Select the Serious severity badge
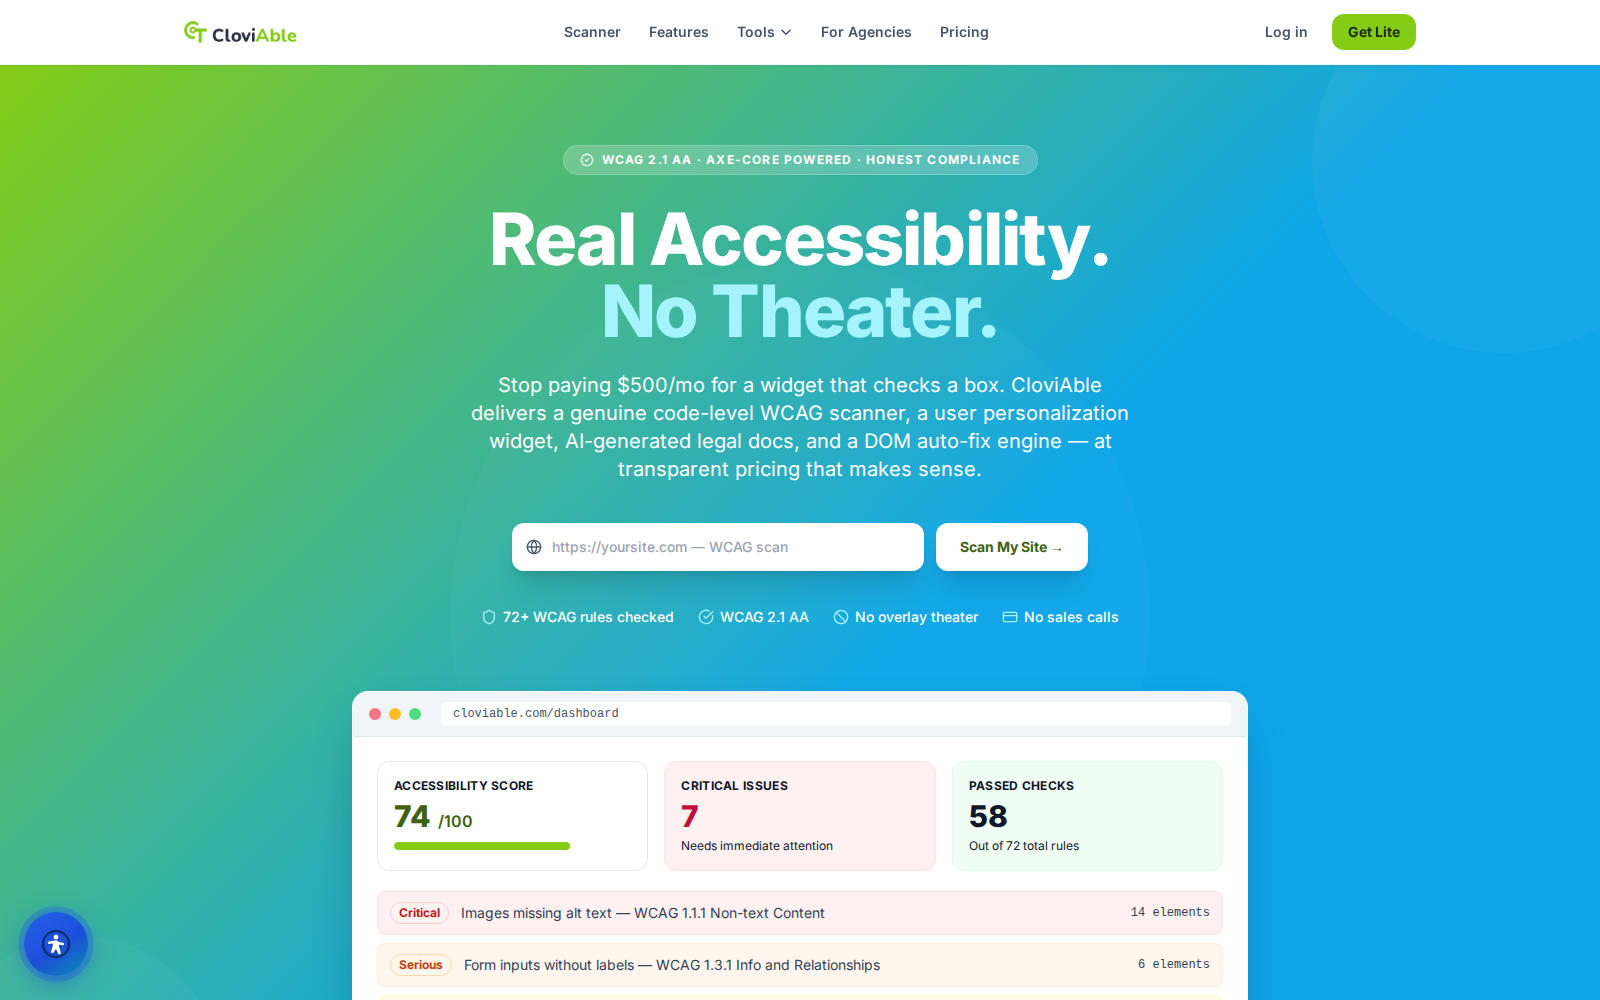Viewport: 1600px width, 1000px height. coord(420,965)
